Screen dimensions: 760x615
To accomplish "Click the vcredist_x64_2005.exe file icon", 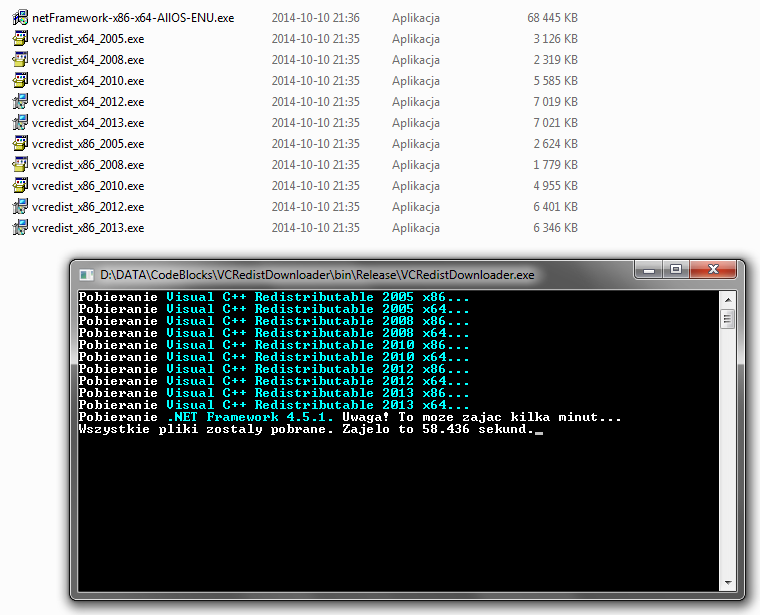I will 20,39.
